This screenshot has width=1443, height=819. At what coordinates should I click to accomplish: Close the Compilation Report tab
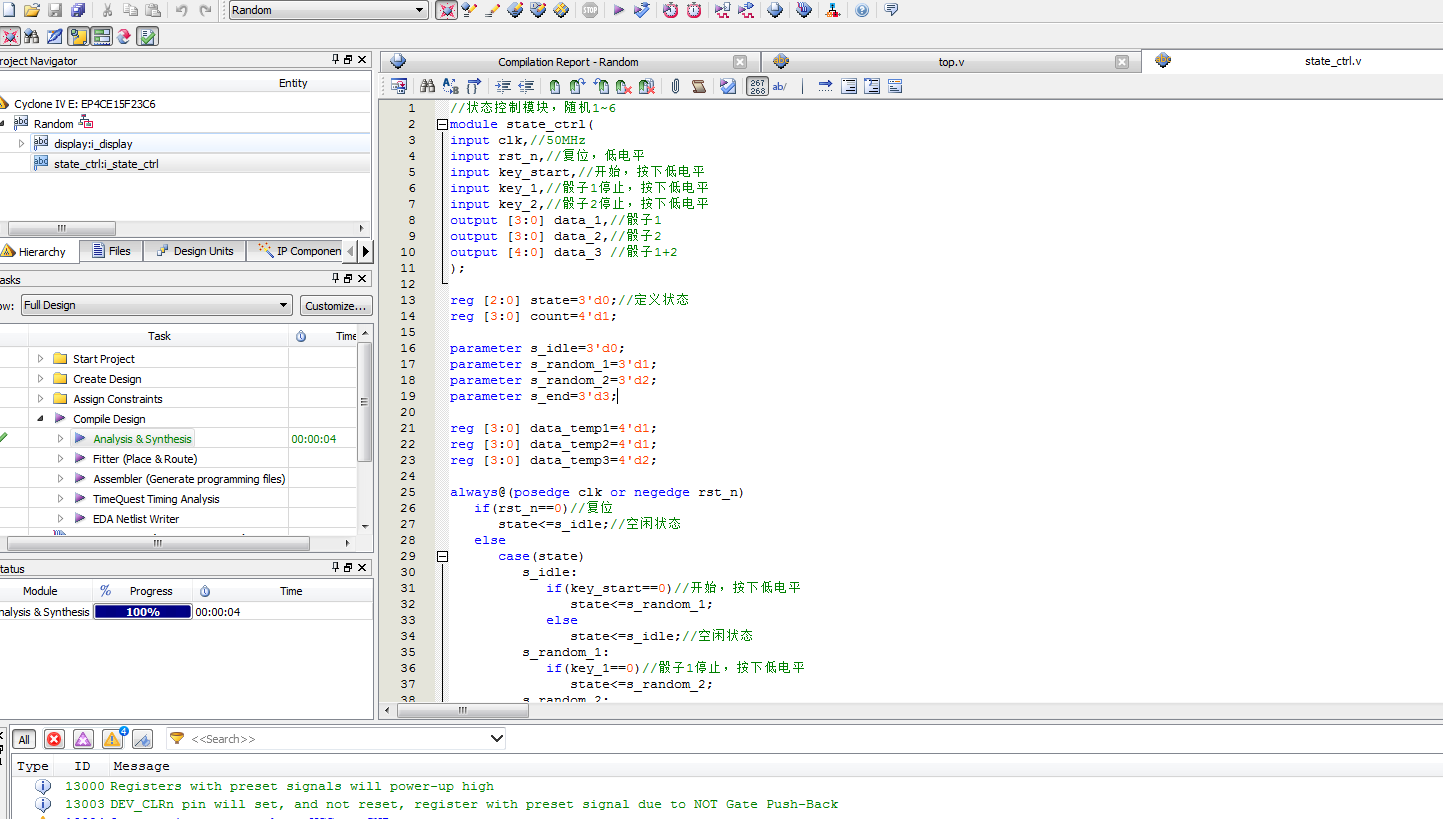pos(740,62)
